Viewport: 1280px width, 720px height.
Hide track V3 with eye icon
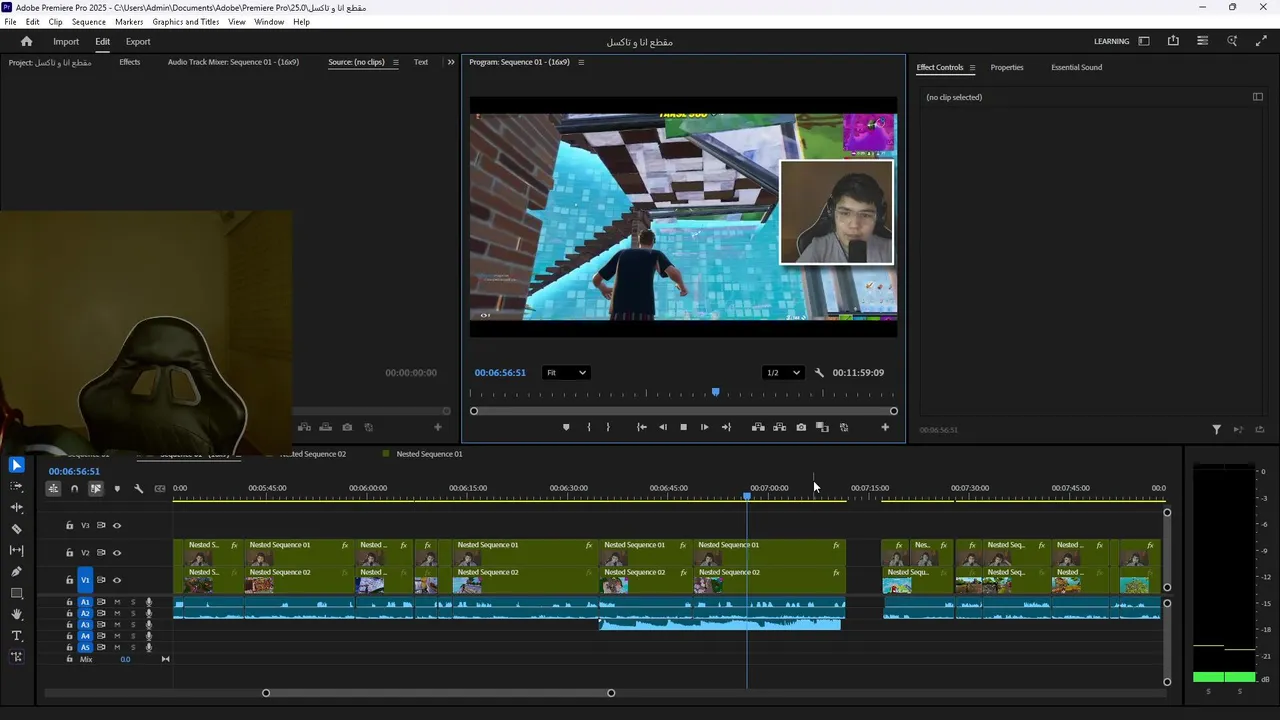coord(117,525)
